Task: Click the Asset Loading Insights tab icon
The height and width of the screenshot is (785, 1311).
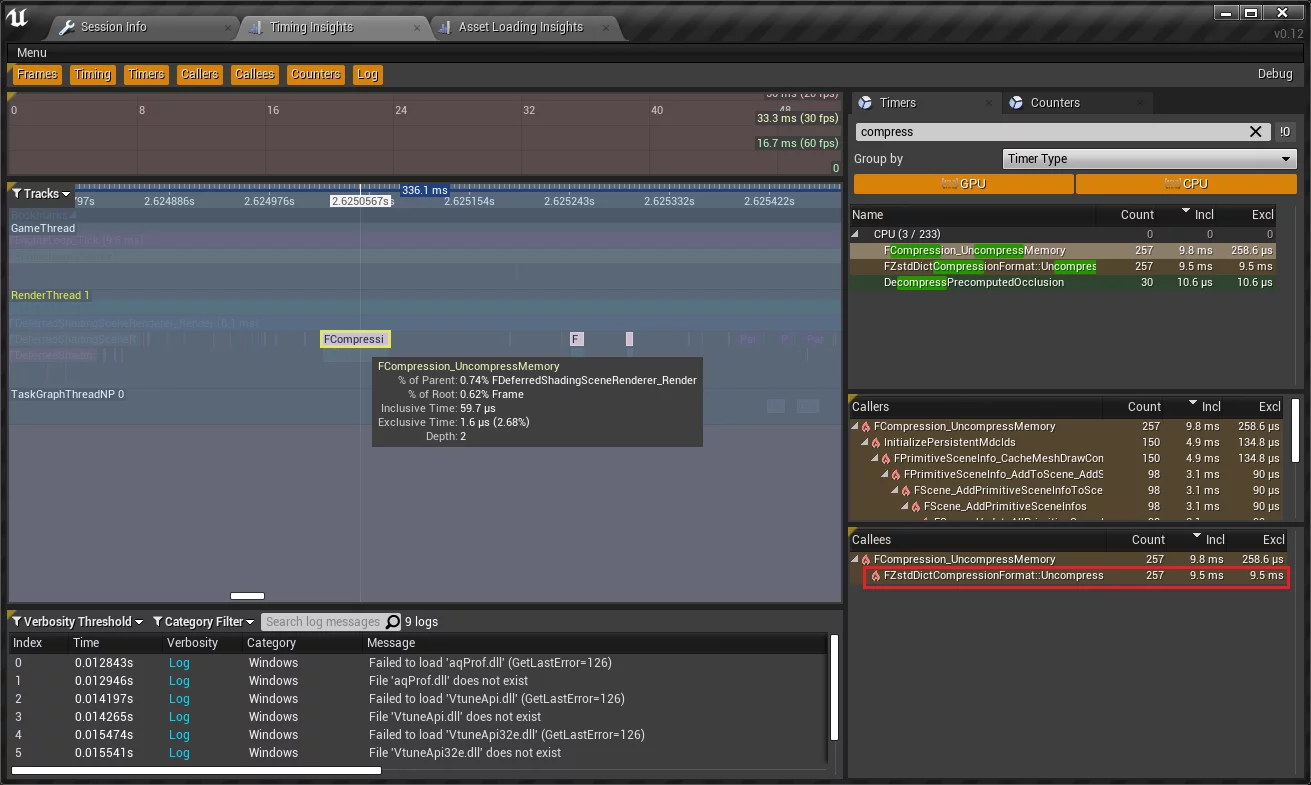Action: click(445, 27)
